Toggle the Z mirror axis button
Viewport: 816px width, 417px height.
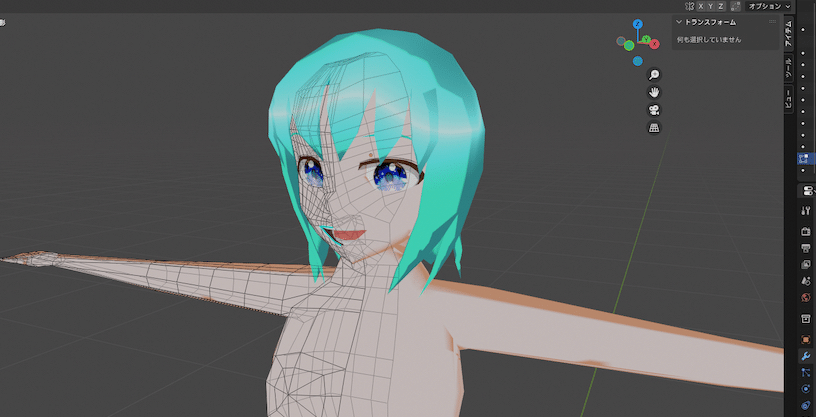(721, 6)
